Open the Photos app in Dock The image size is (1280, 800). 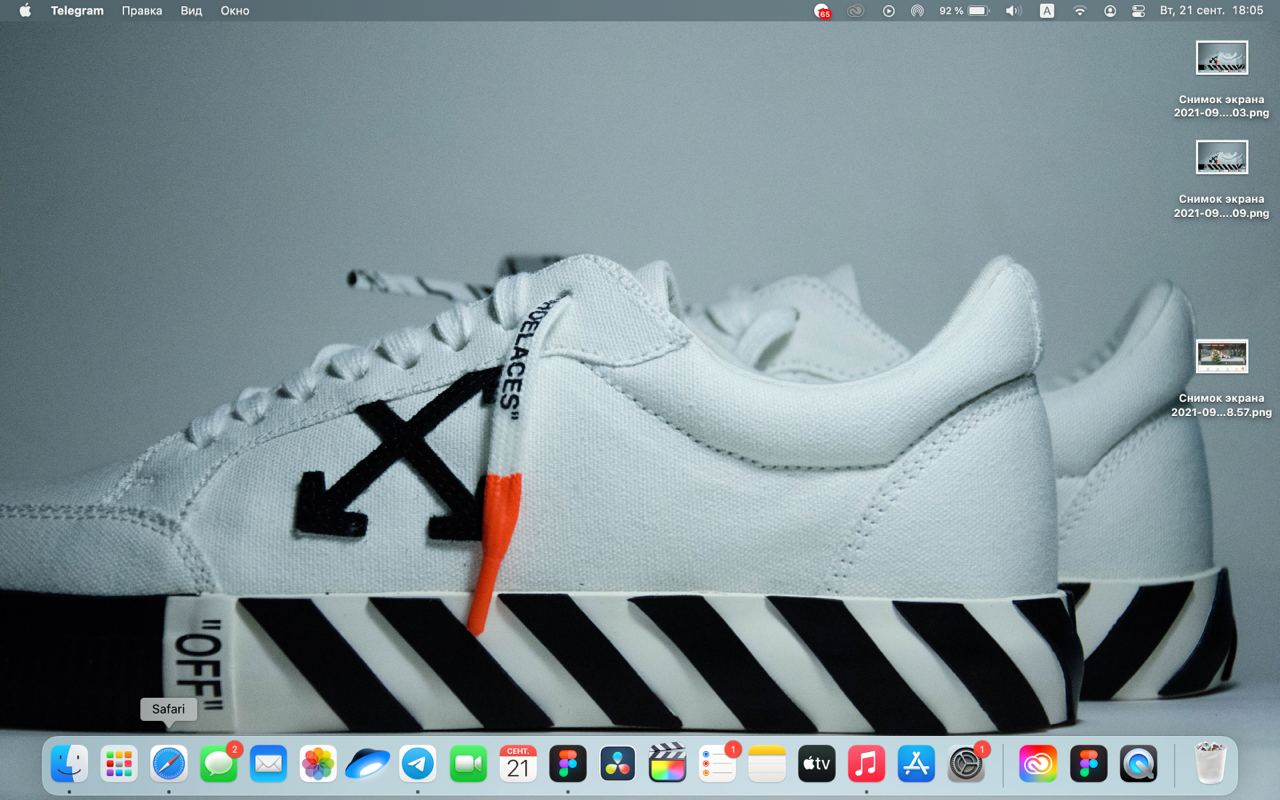[x=318, y=765]
